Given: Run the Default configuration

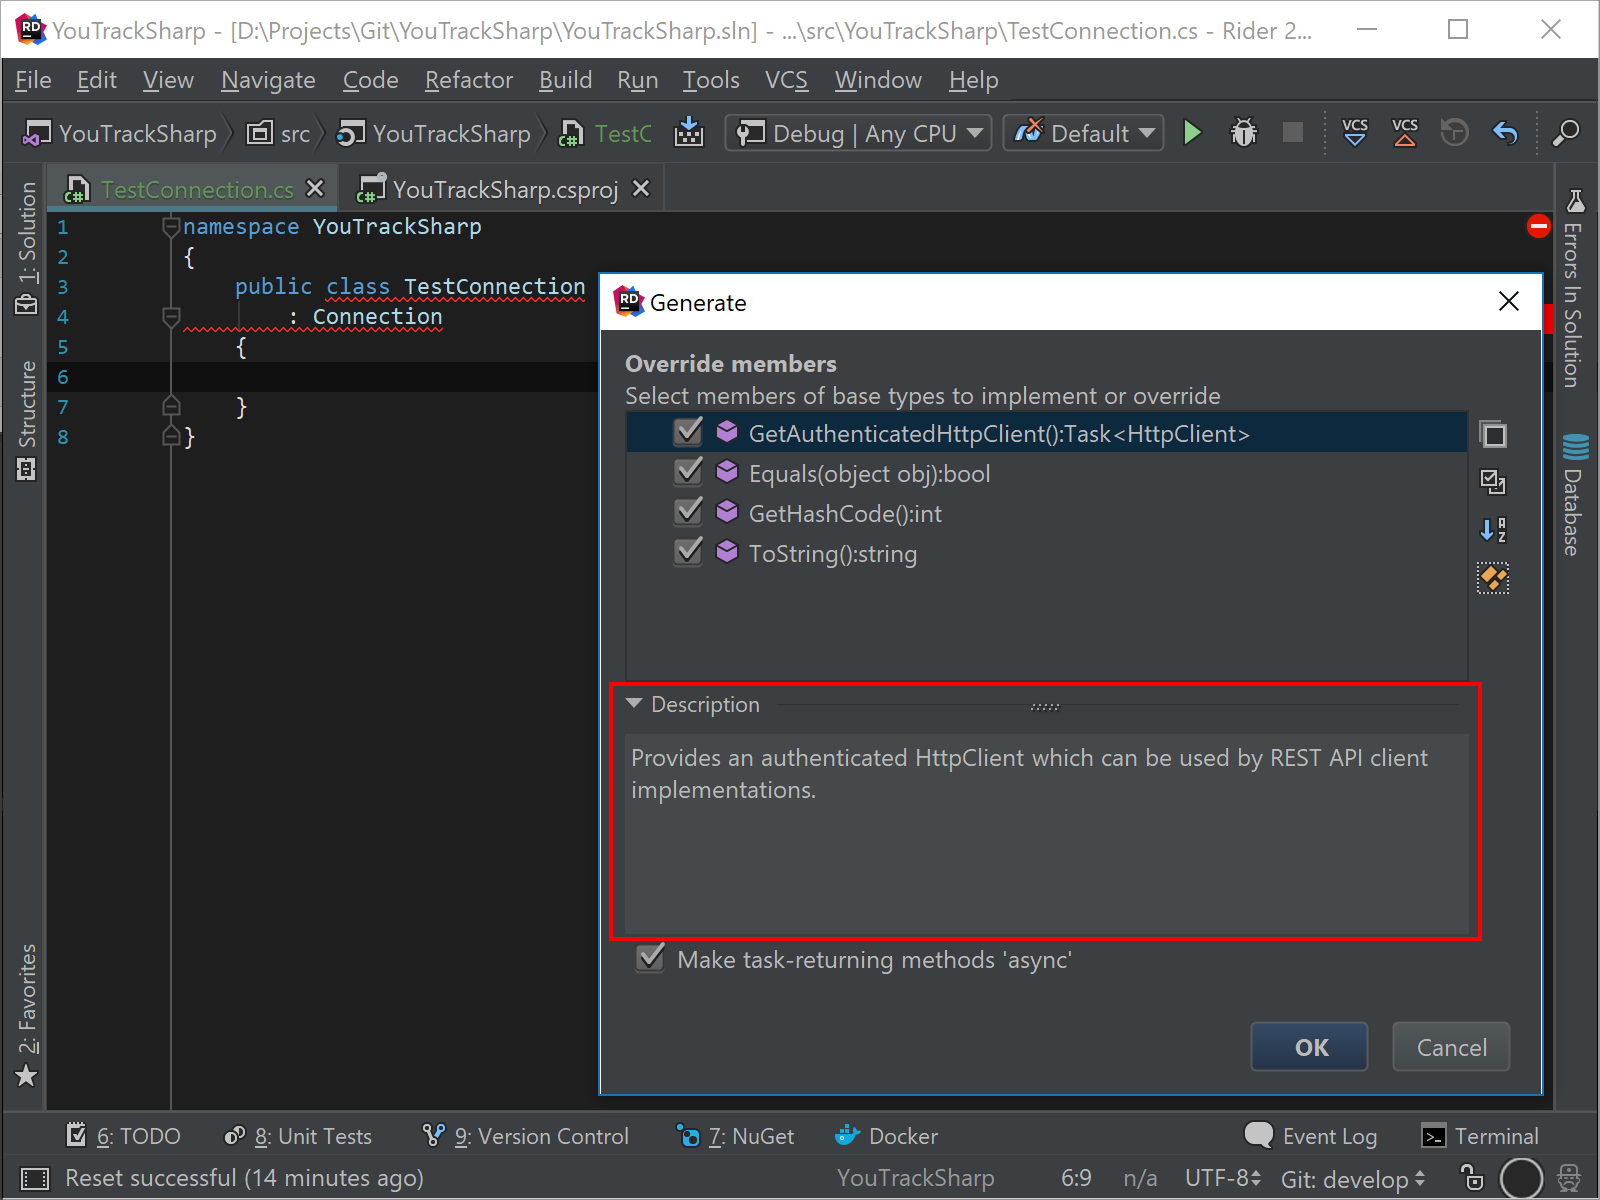Looking at the screenshot, I should click(1192, 132).
